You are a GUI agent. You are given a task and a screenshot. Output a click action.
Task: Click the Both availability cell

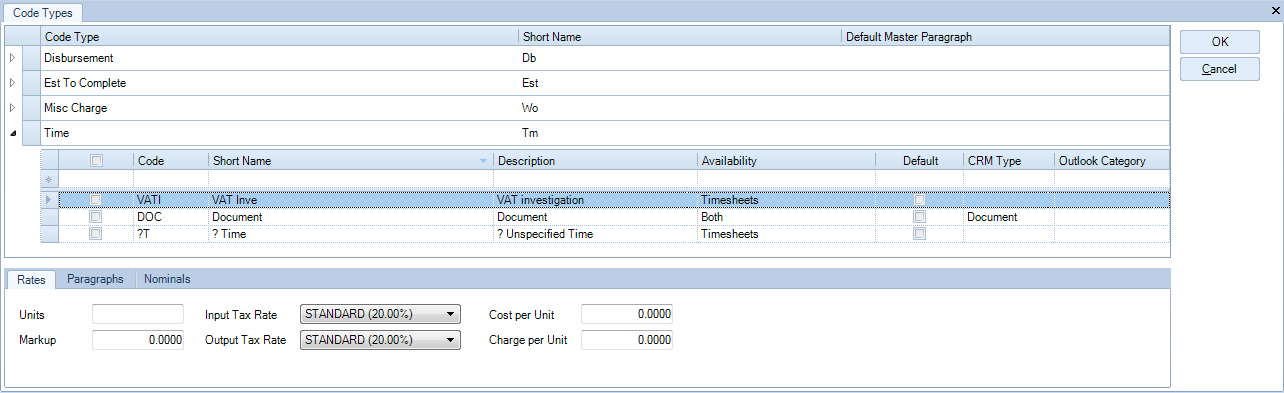coord(786,217)
